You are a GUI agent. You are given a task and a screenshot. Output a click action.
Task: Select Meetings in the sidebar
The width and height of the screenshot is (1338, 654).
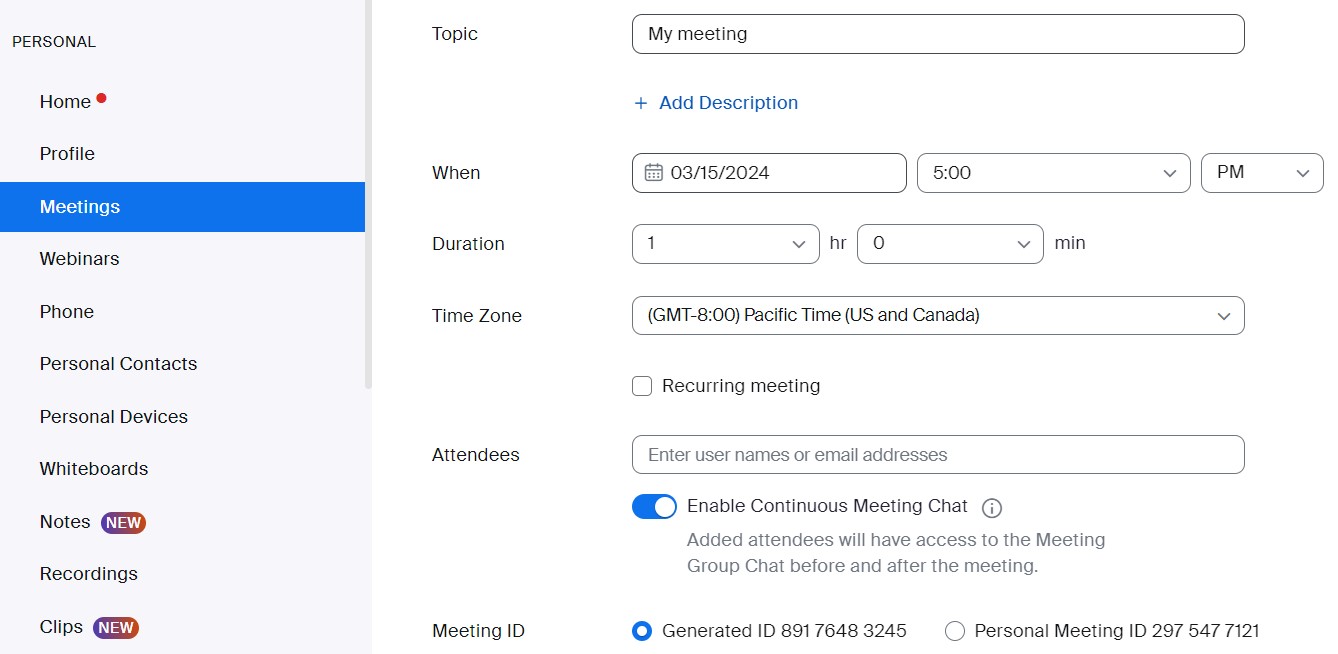[x=182, y=207]
